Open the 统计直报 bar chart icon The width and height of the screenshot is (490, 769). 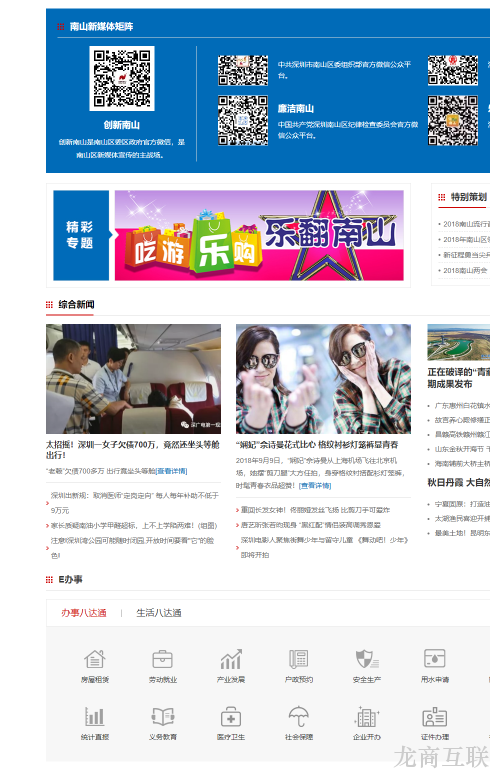point(95,717)
